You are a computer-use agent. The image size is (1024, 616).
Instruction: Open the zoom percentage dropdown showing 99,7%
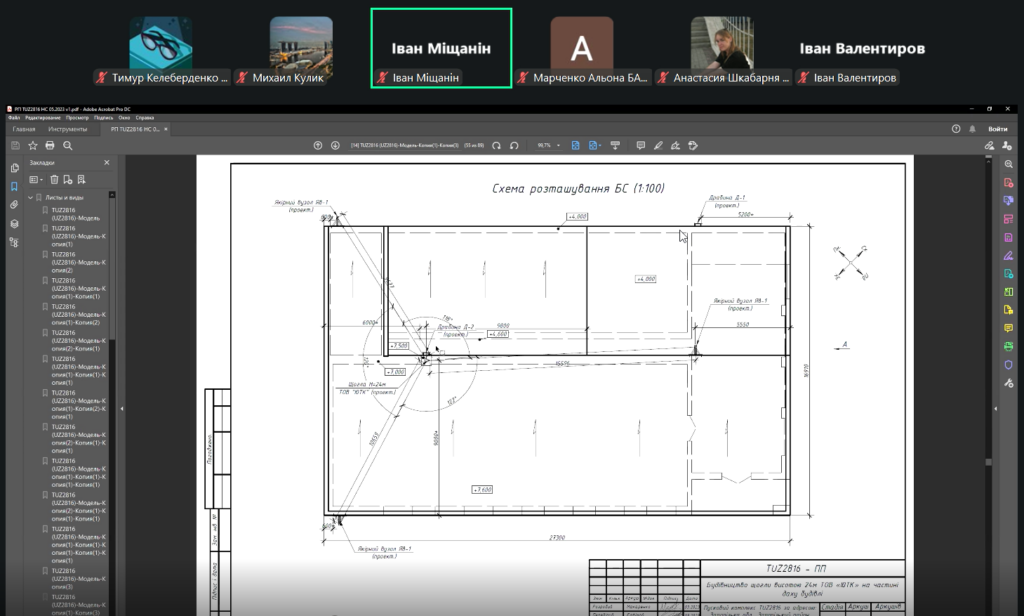(x=549, y=146)
